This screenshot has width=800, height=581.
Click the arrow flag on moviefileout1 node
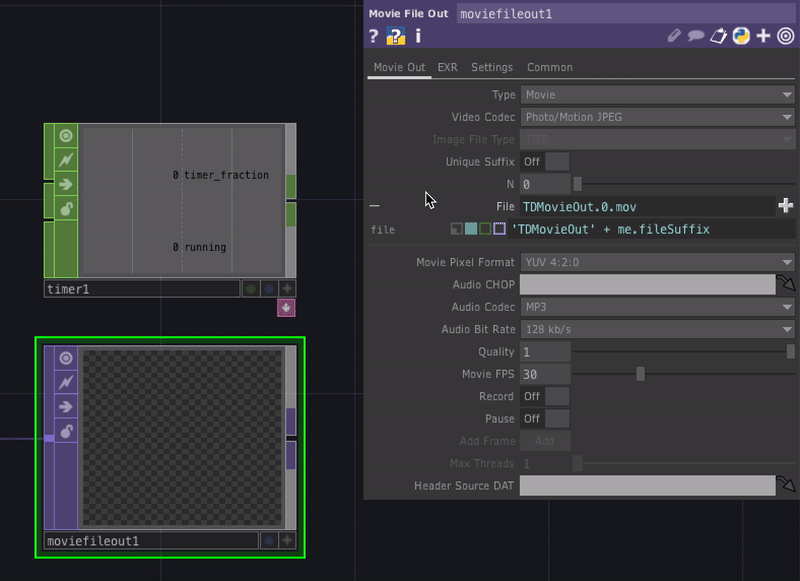pyautogui.click(x=66, y=407)
